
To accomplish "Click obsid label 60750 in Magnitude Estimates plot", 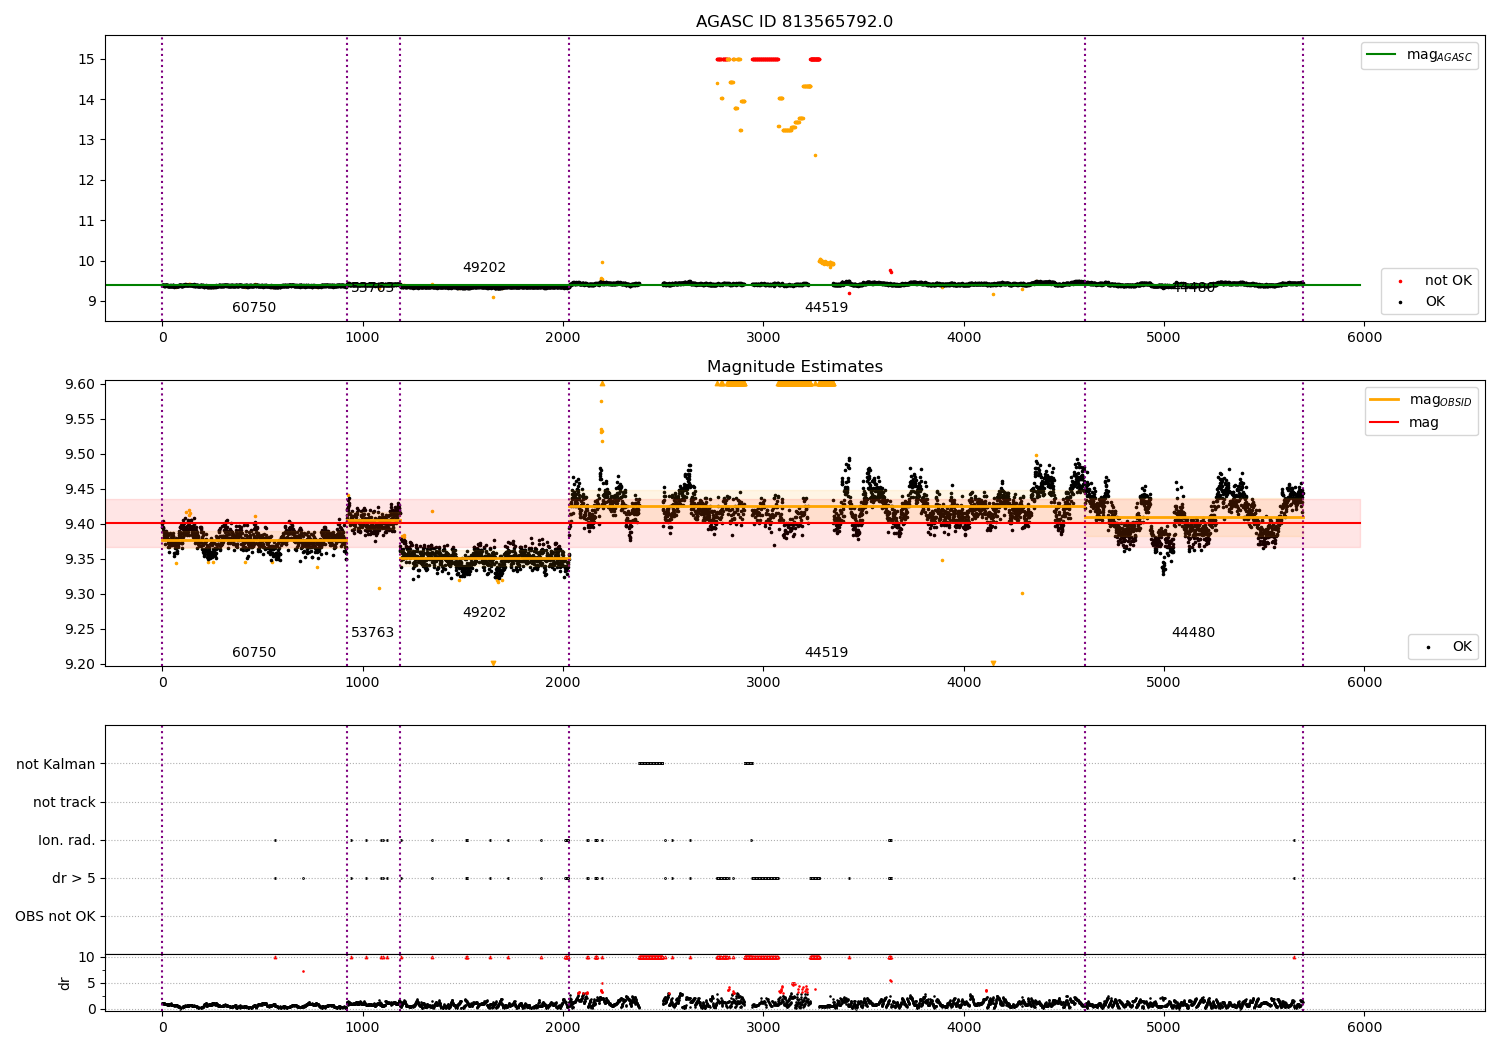I will point(254,653).
